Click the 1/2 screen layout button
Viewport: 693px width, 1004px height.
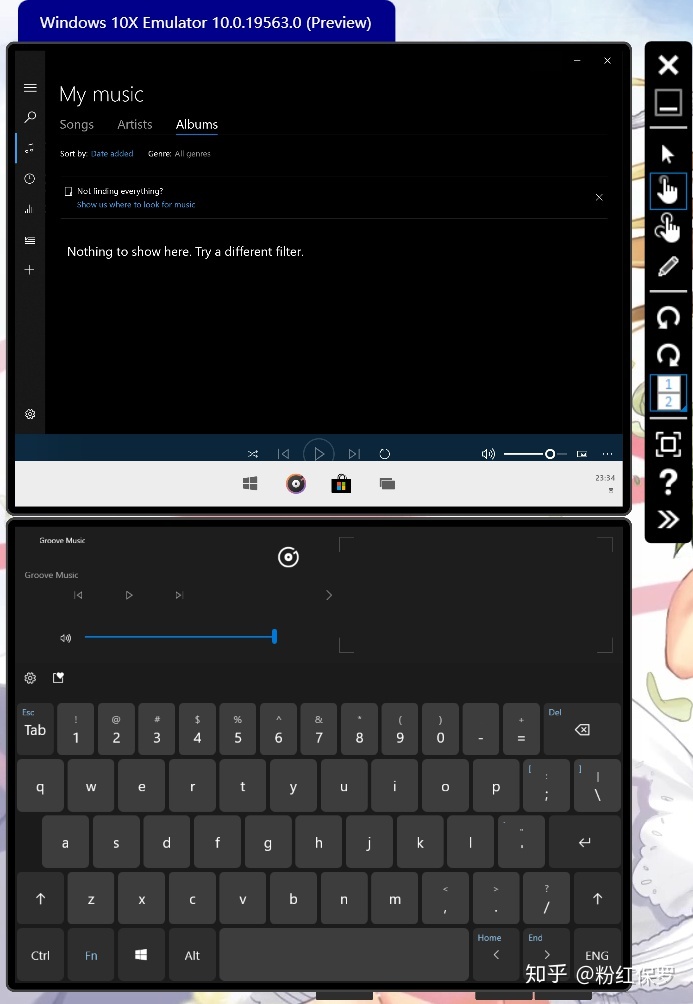[x=668, y=393]
